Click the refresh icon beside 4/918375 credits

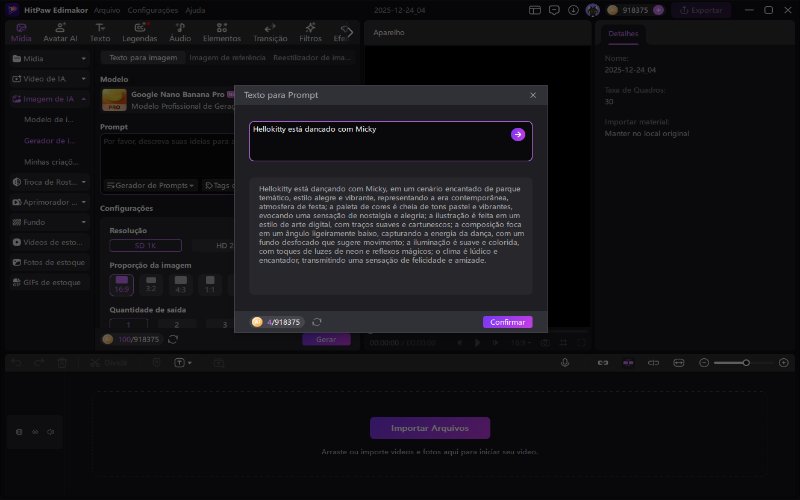point(317,322)
